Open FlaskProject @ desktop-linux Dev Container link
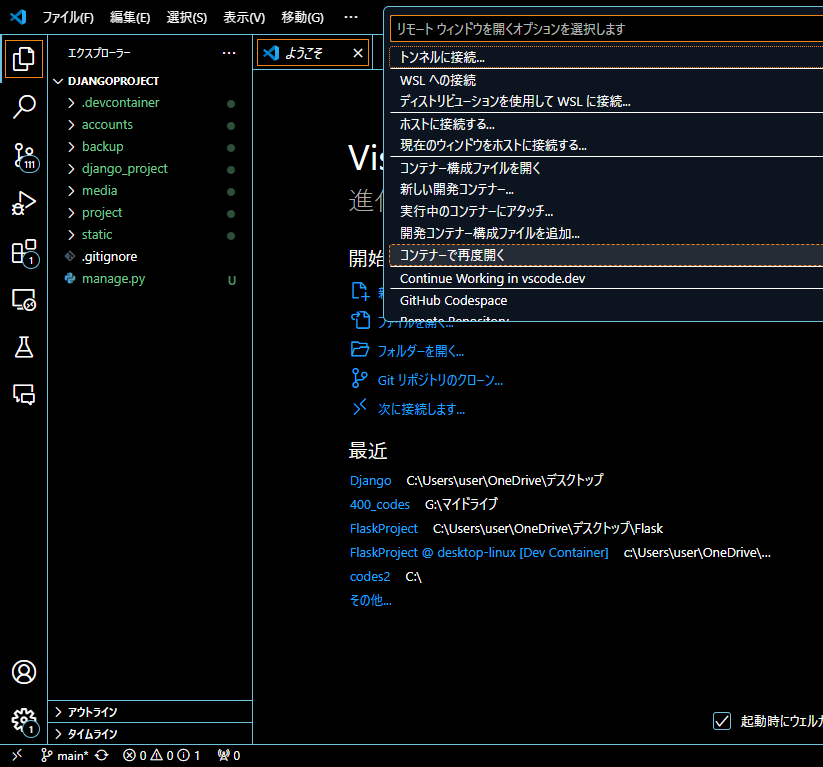Viewport: 823px width, 767px height. (x=479, y=553)
